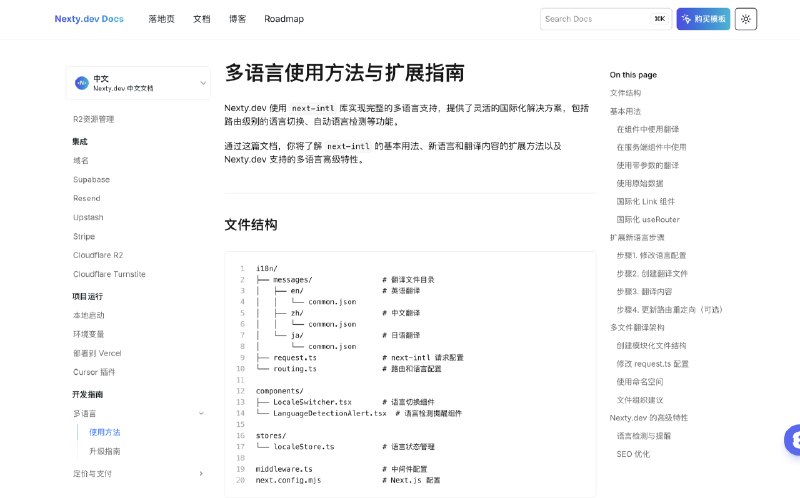Jump to 文件结构 in page outline
Viewport: 800px width, 498px height.
click(x=625, y=93)
